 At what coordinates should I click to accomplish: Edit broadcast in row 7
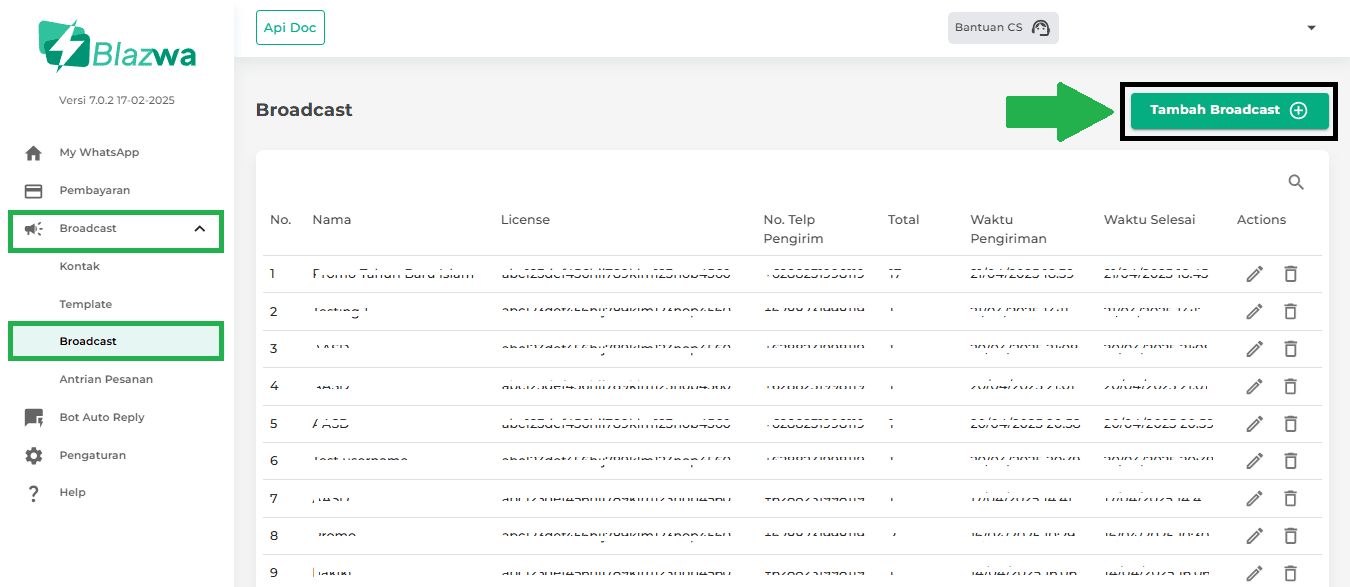point(1255,498)
